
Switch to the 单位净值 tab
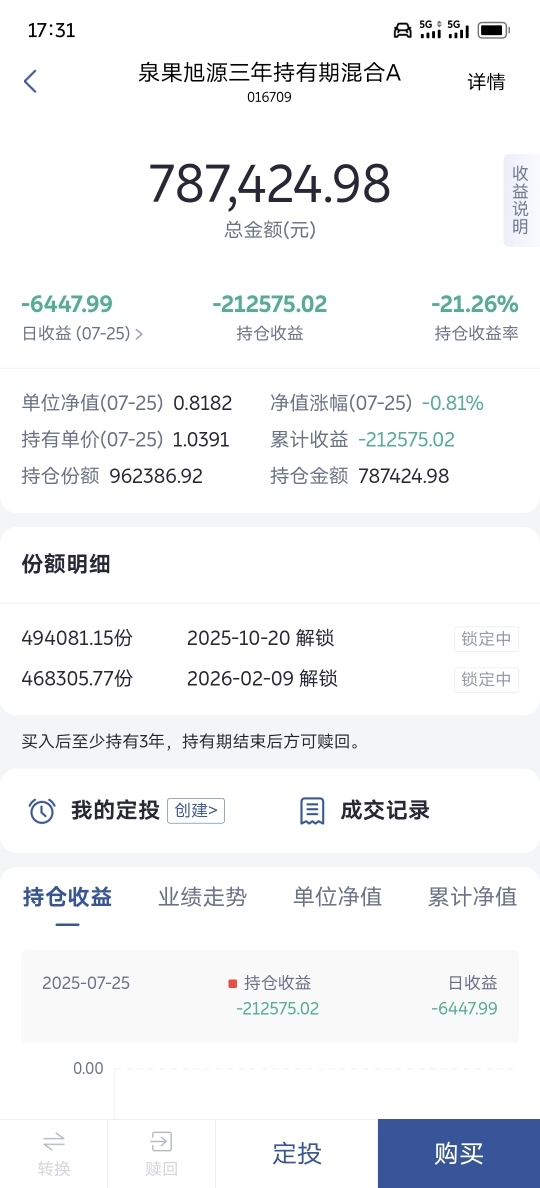coord(338,897)
